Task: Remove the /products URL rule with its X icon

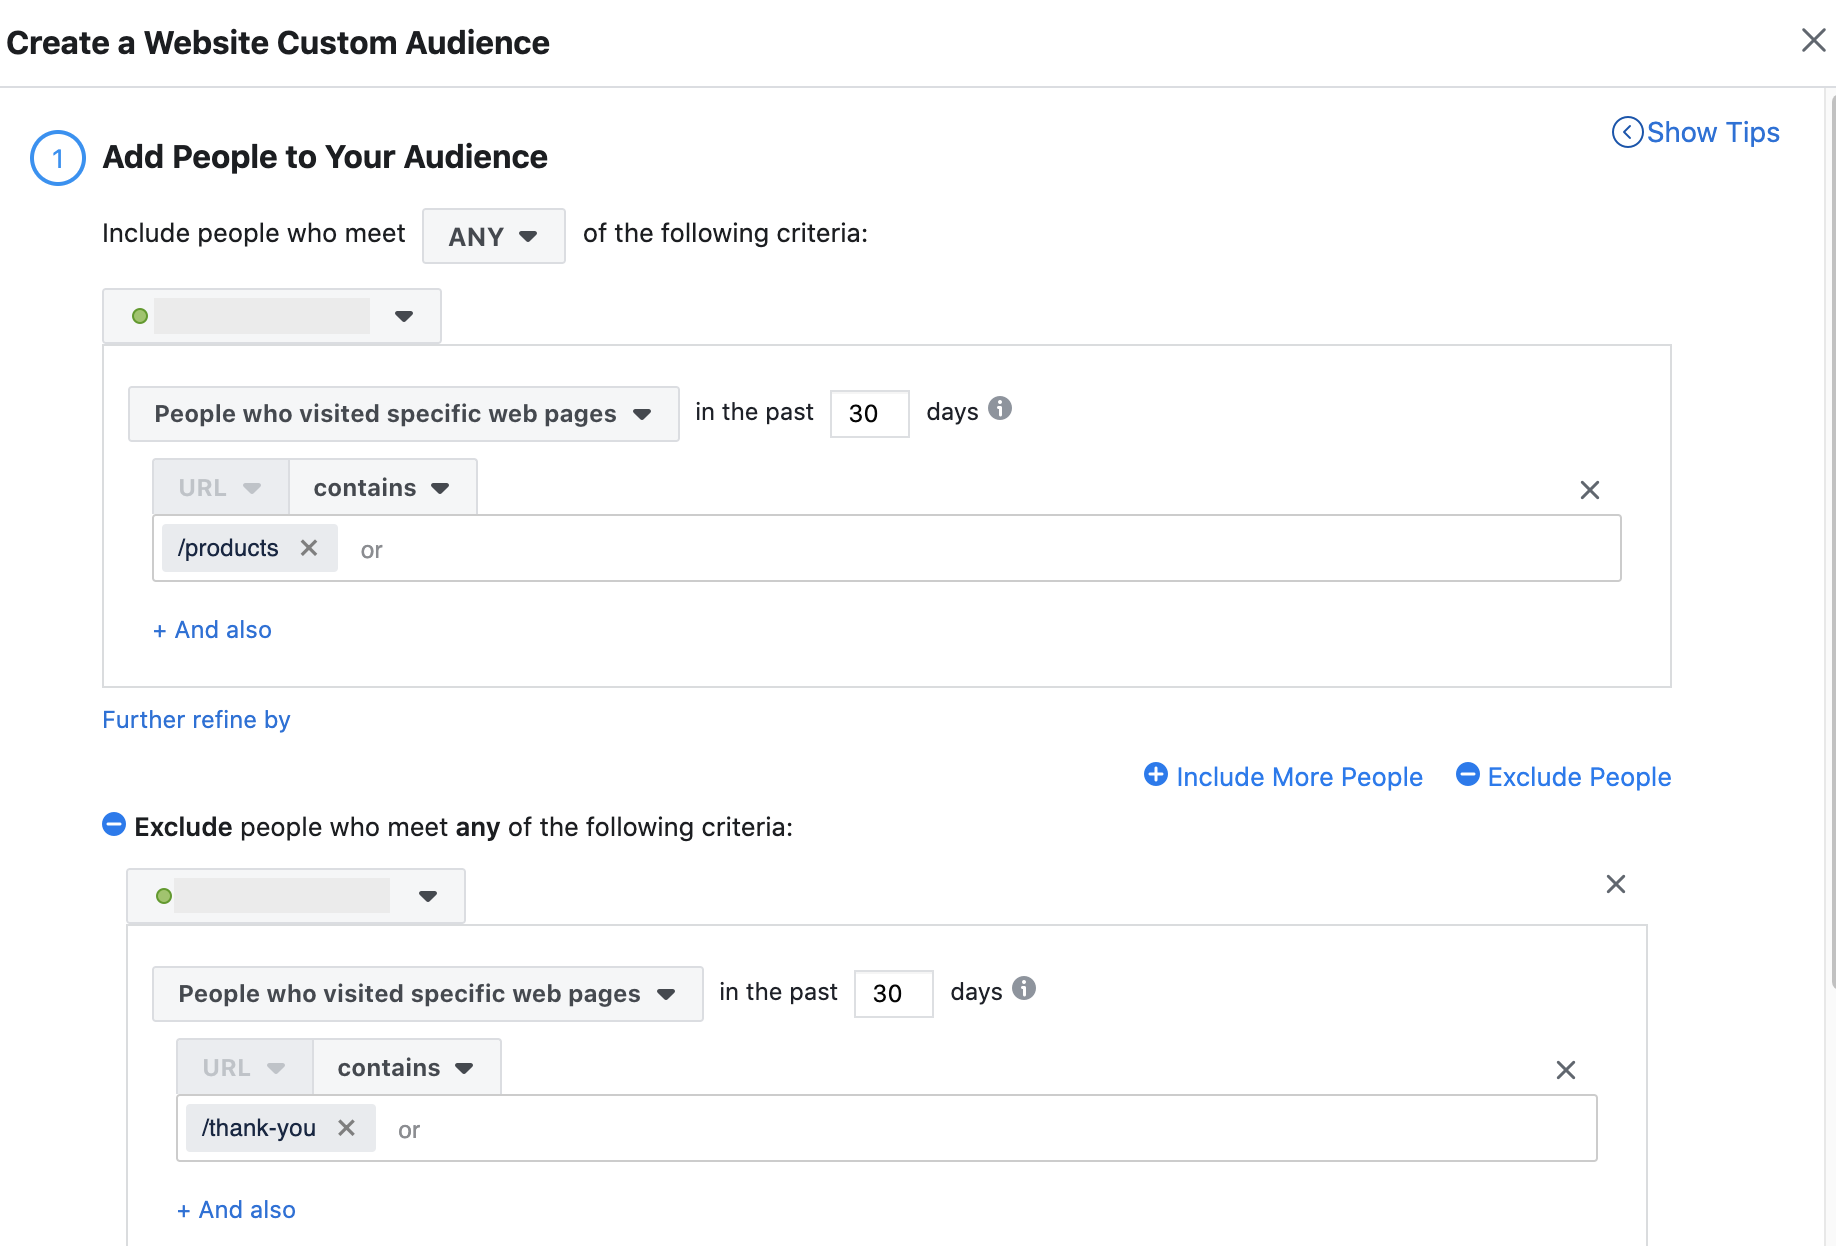Action: (1590, 490)
